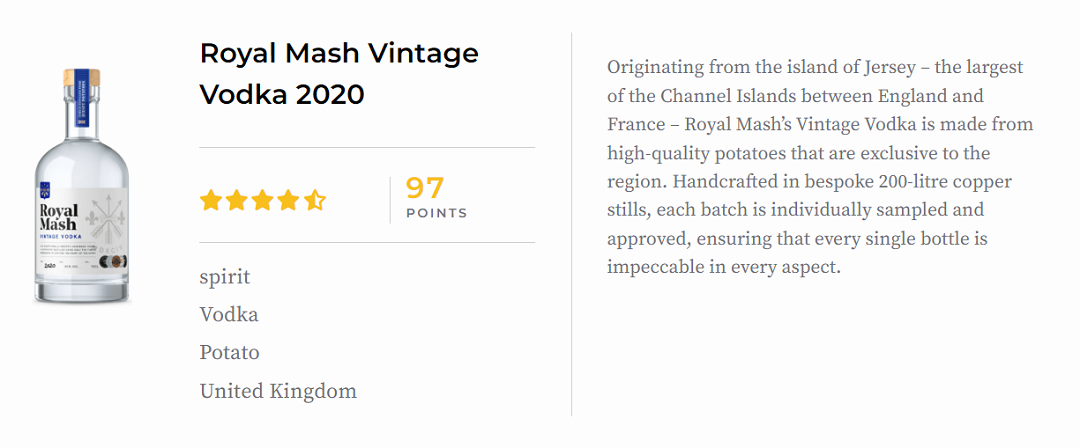1080x448 pixels.
Task: Click the 'Vodka' type tag
Action: [x=229, y=315]
